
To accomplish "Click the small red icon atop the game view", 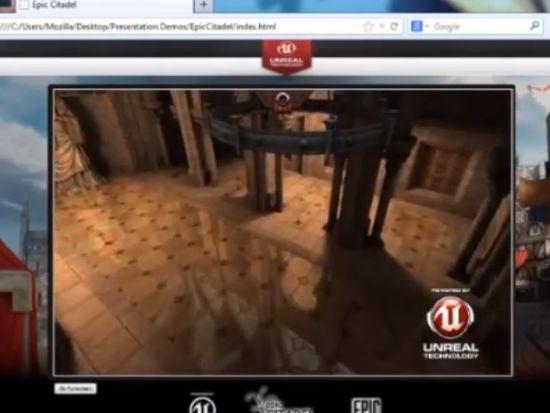I will coord(282,103).
